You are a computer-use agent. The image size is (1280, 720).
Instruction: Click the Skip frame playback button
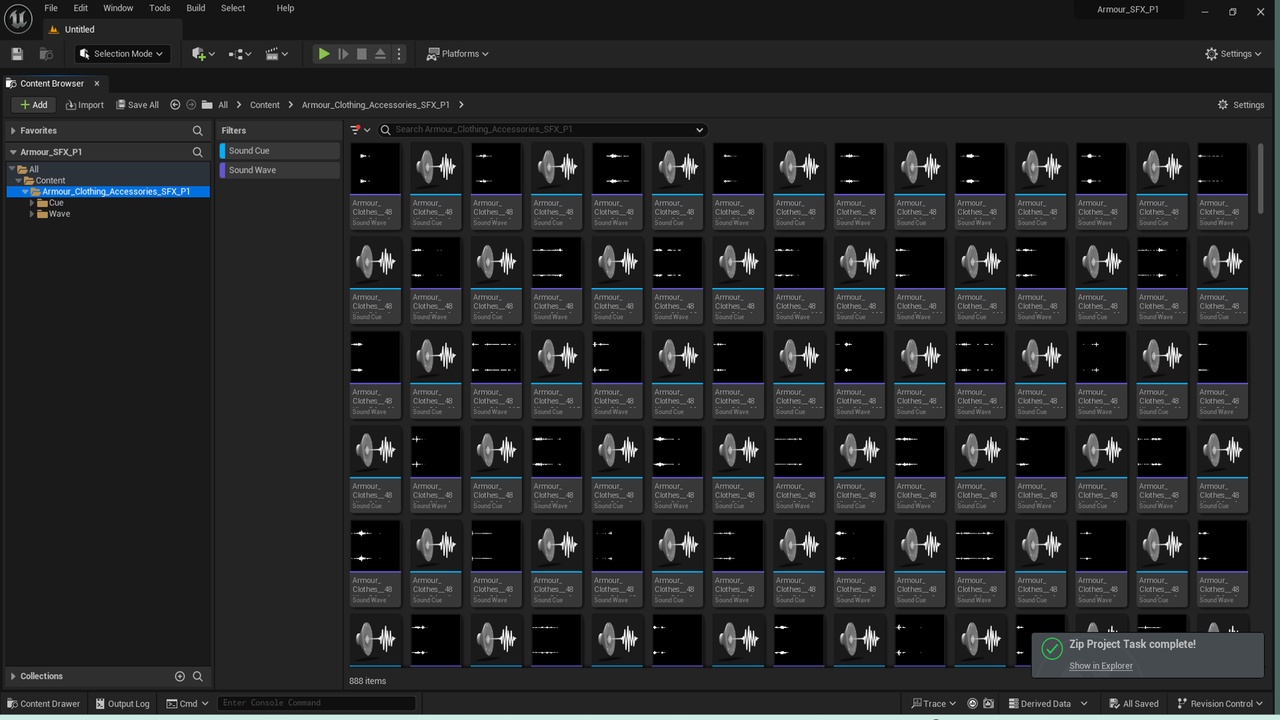343,54
